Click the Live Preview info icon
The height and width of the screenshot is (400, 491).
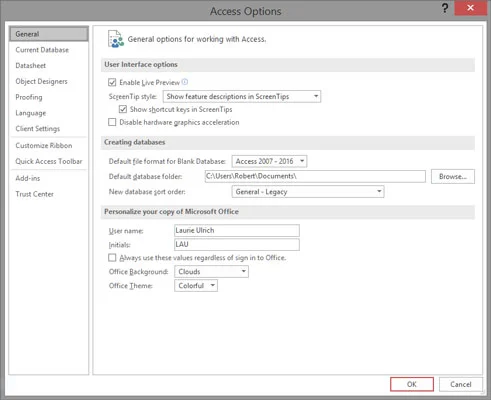[185, 82]
